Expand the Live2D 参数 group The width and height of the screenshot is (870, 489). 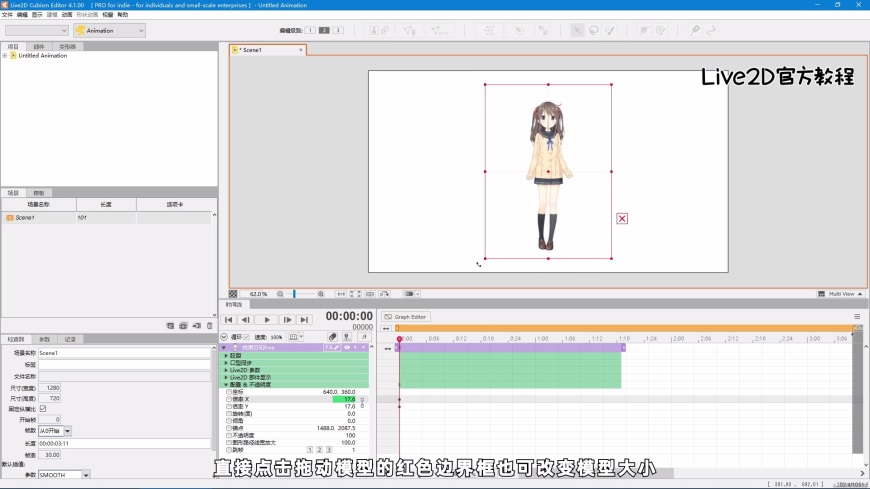pos(226,370)
